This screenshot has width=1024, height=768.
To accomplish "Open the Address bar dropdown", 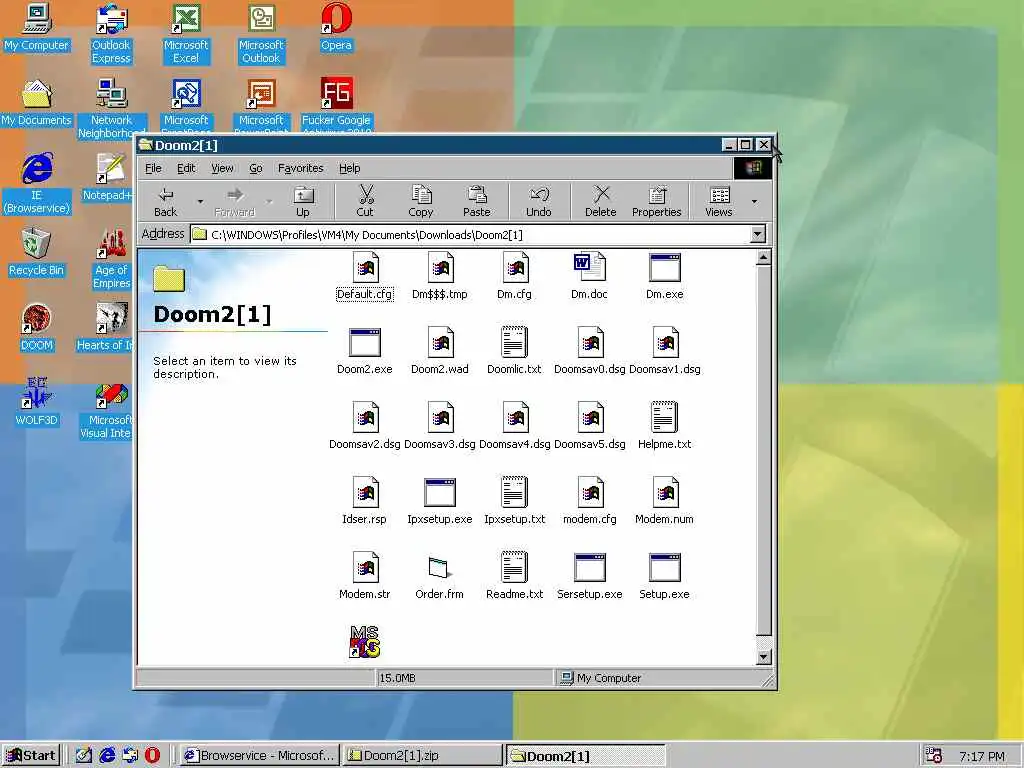I will click(x=758, y=234).
